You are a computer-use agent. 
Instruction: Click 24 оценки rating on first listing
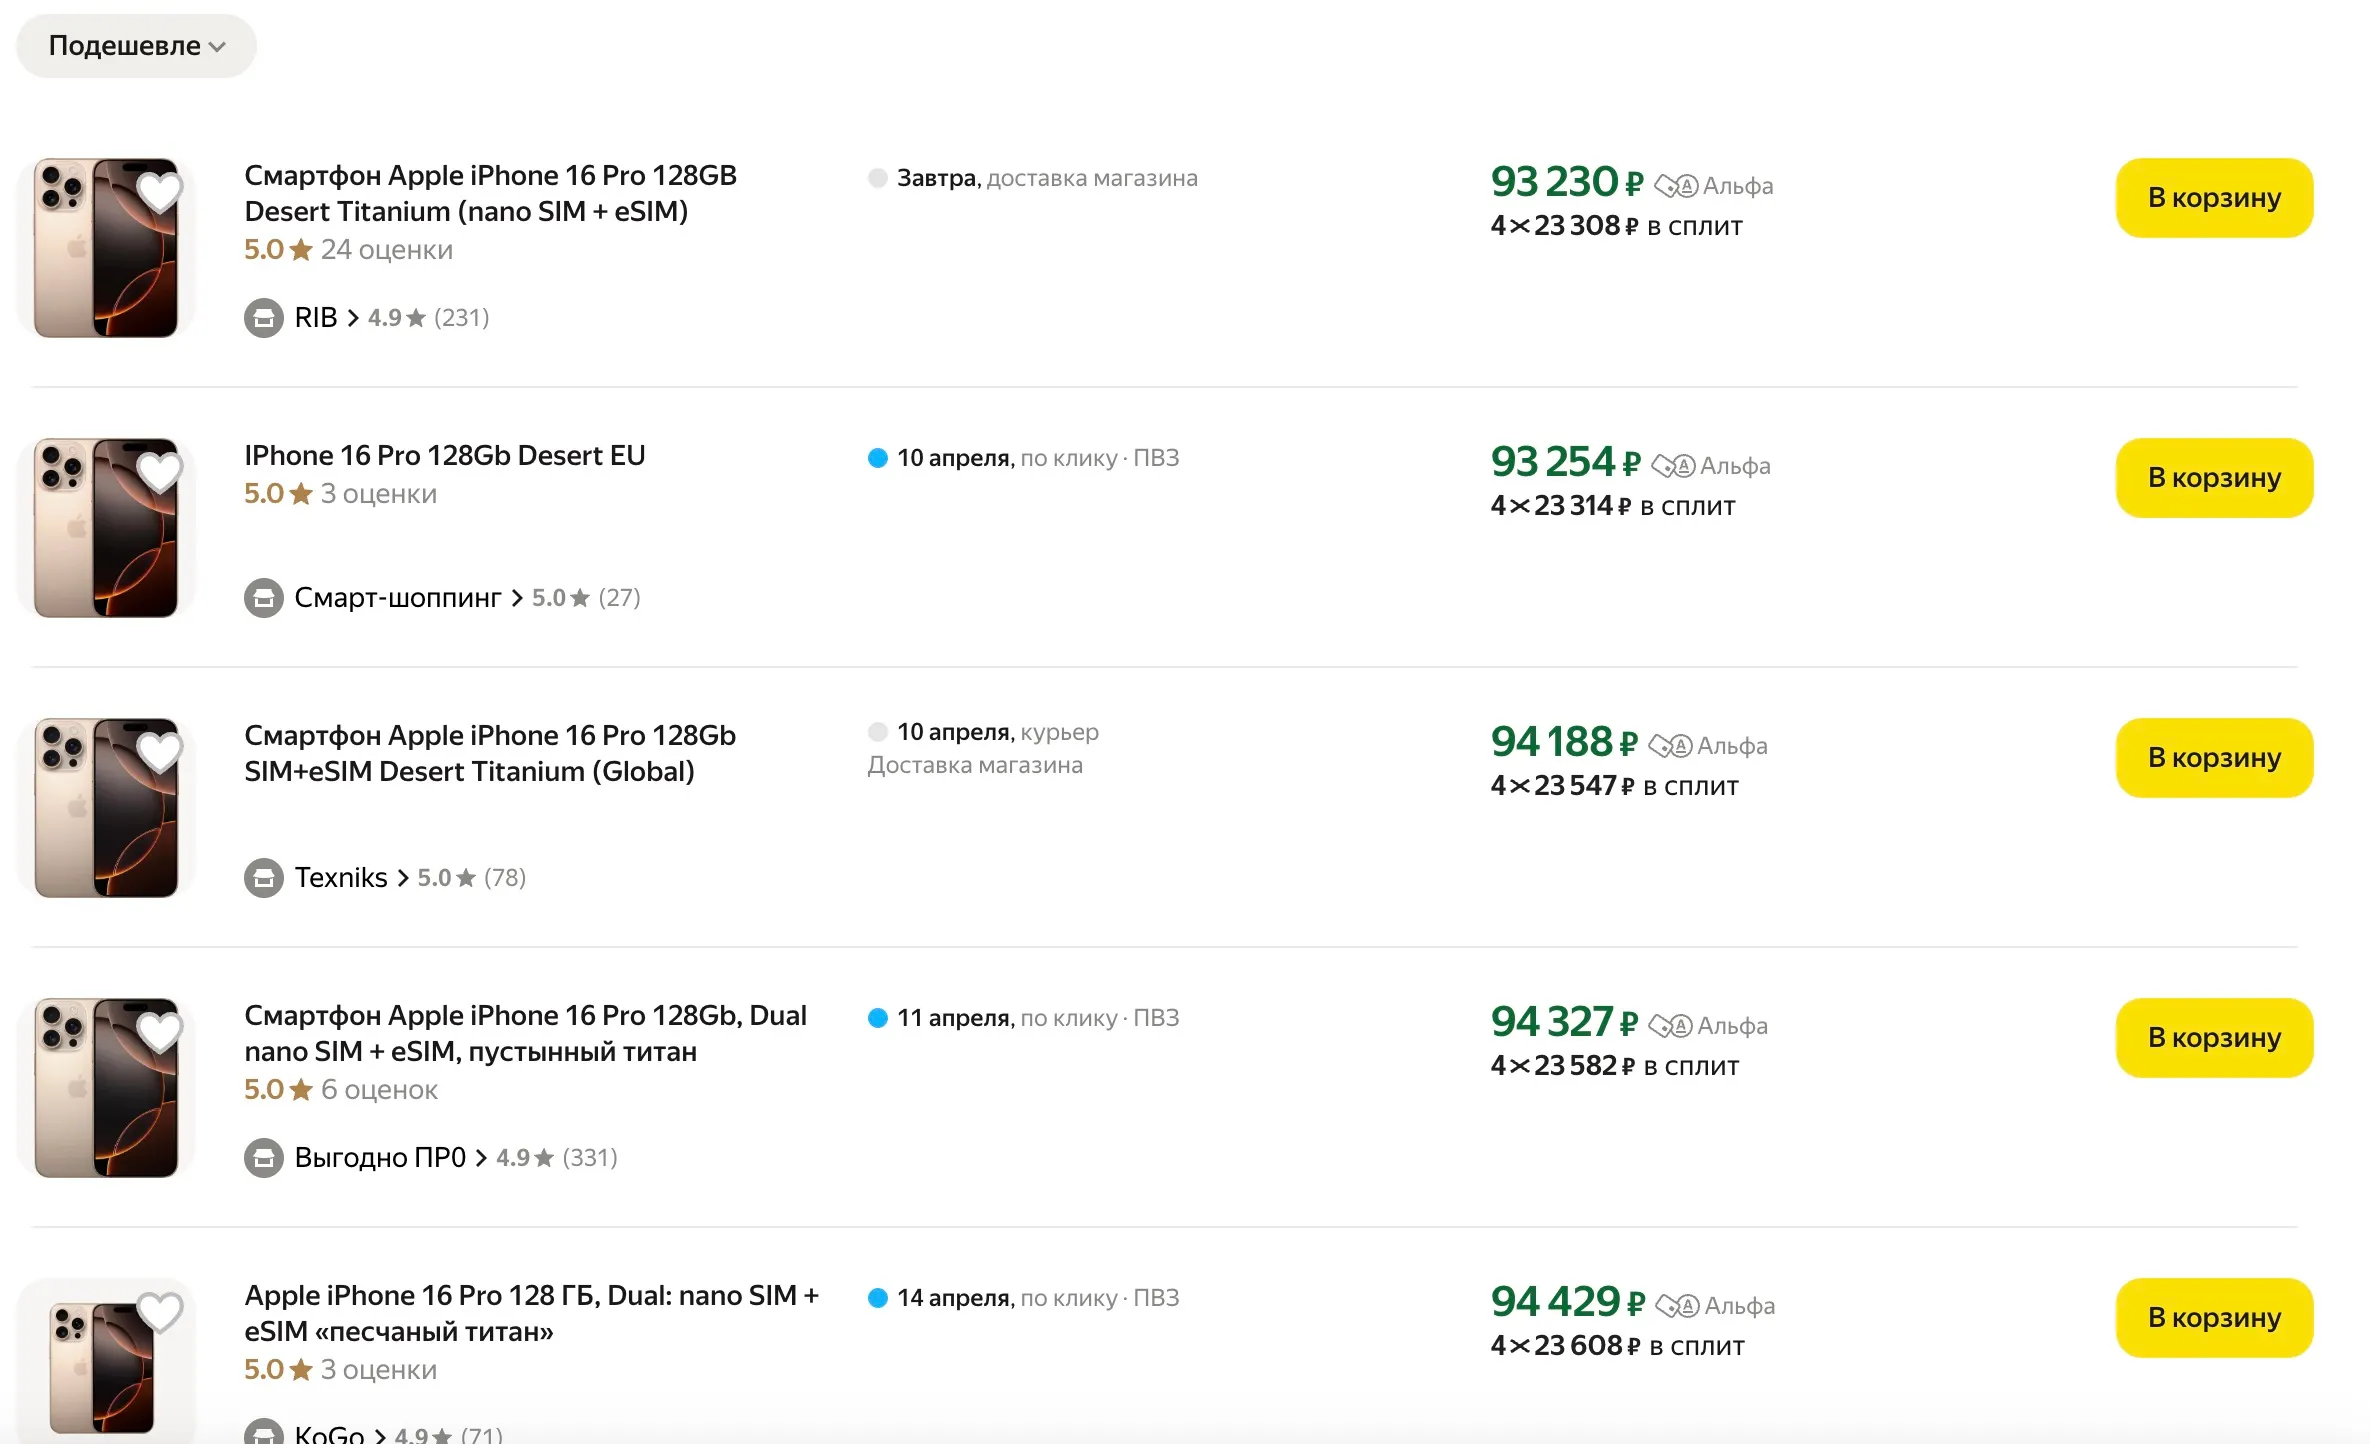(386, 250)
